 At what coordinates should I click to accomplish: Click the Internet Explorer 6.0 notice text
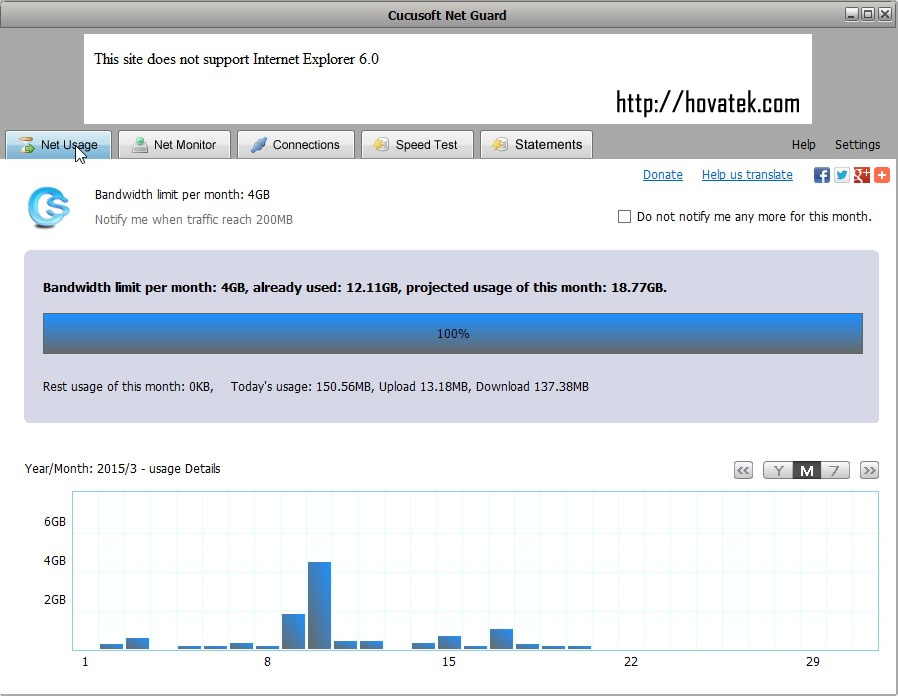(237, 59)
